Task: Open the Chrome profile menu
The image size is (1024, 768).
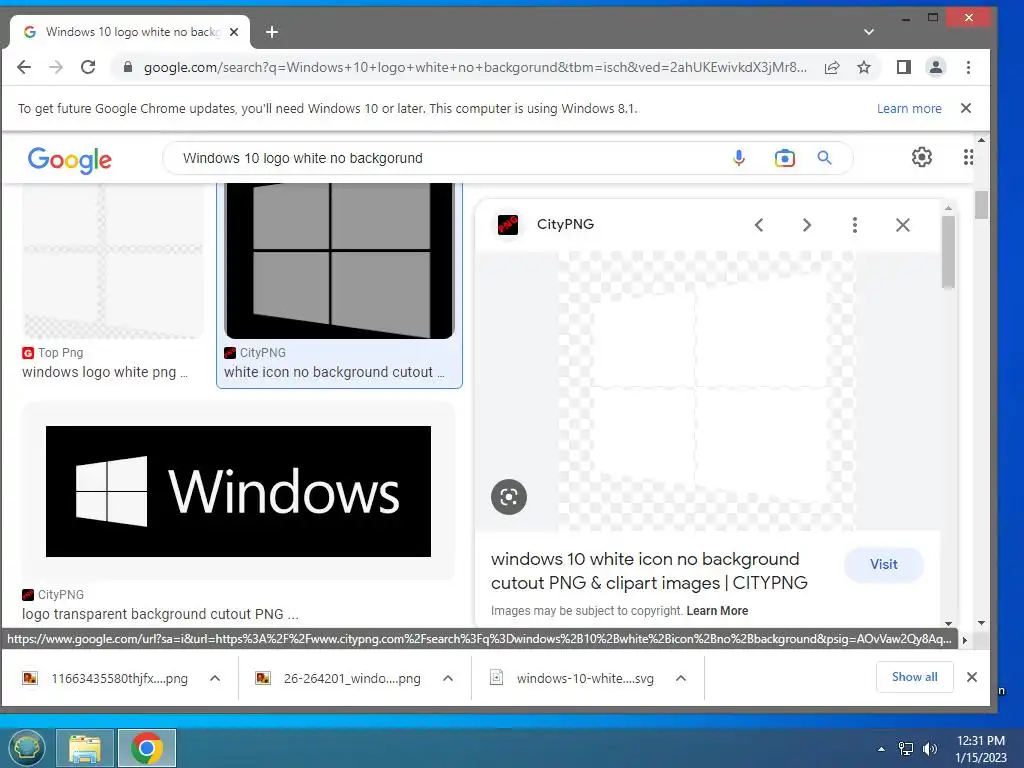Action: (936, 67)
